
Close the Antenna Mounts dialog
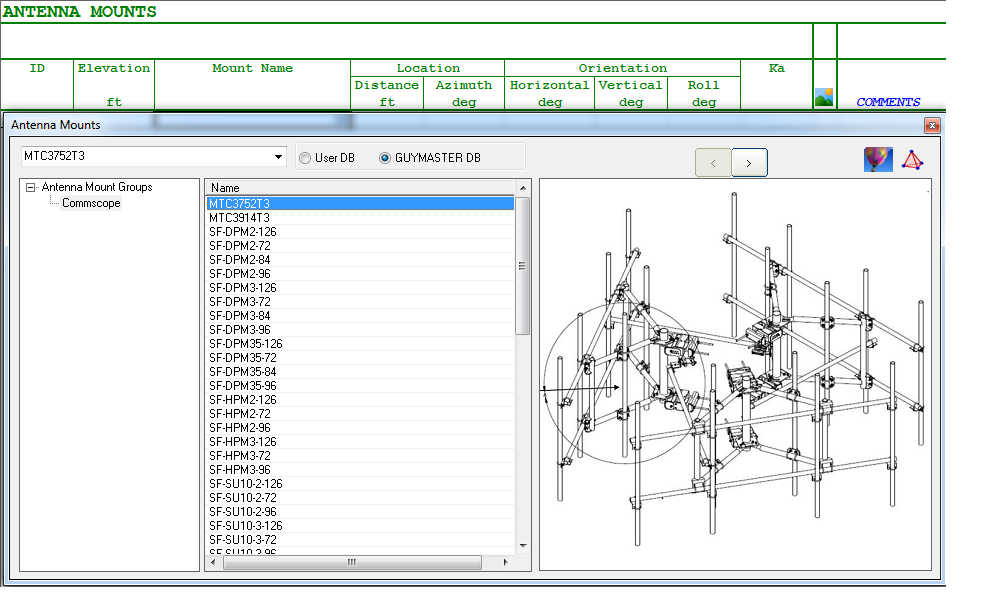point(932,125)
